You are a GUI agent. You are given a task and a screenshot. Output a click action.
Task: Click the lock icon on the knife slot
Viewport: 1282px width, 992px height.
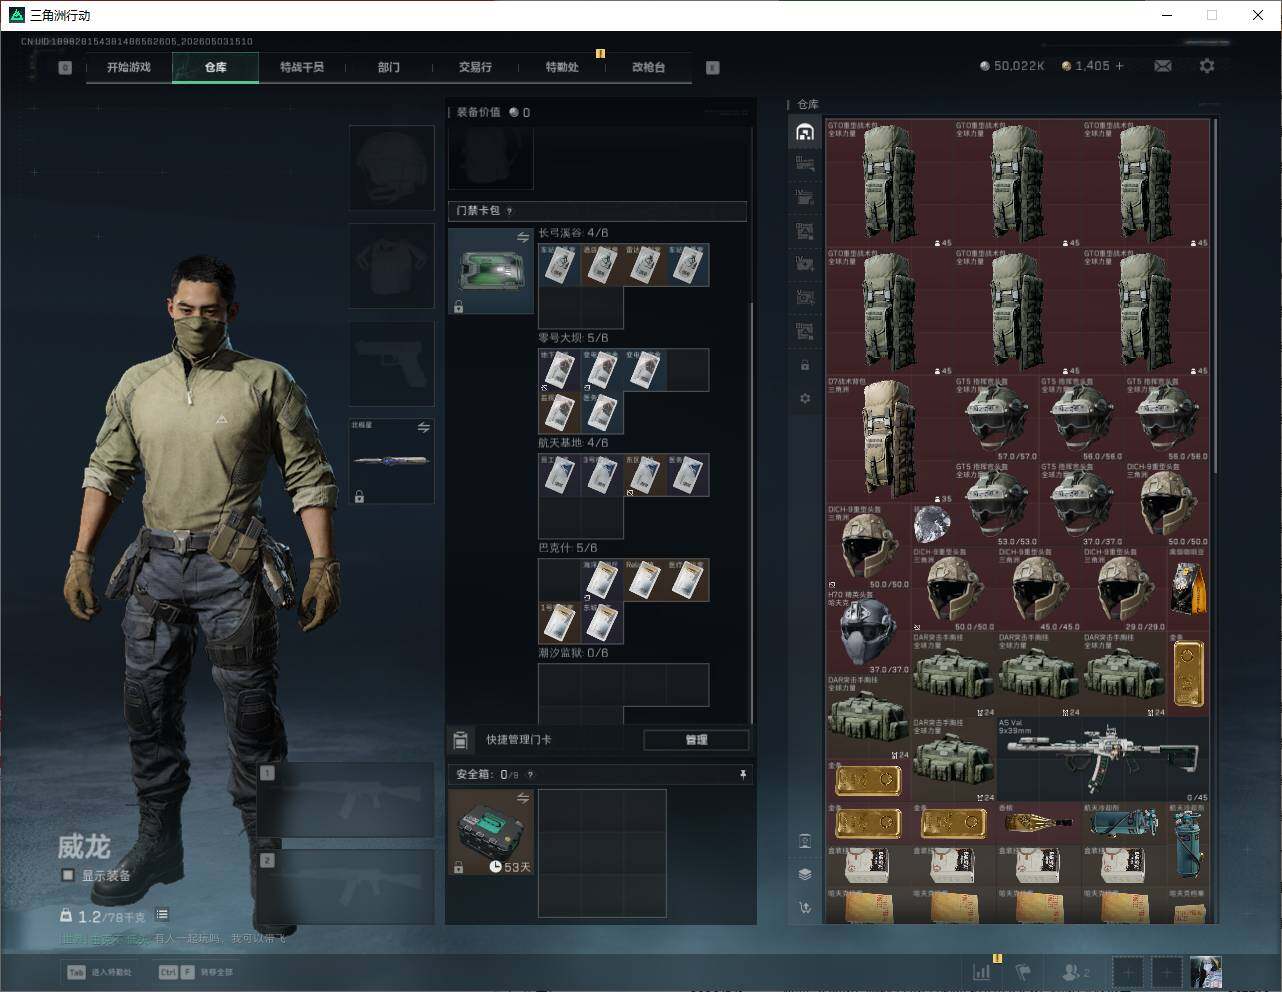(359, 496)
